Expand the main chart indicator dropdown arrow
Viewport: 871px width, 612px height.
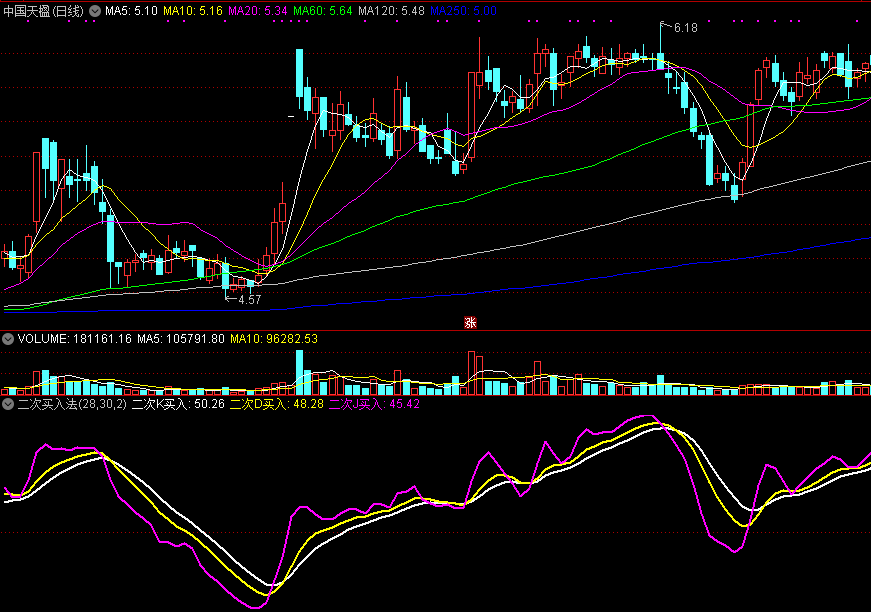(x=95, y=11)
